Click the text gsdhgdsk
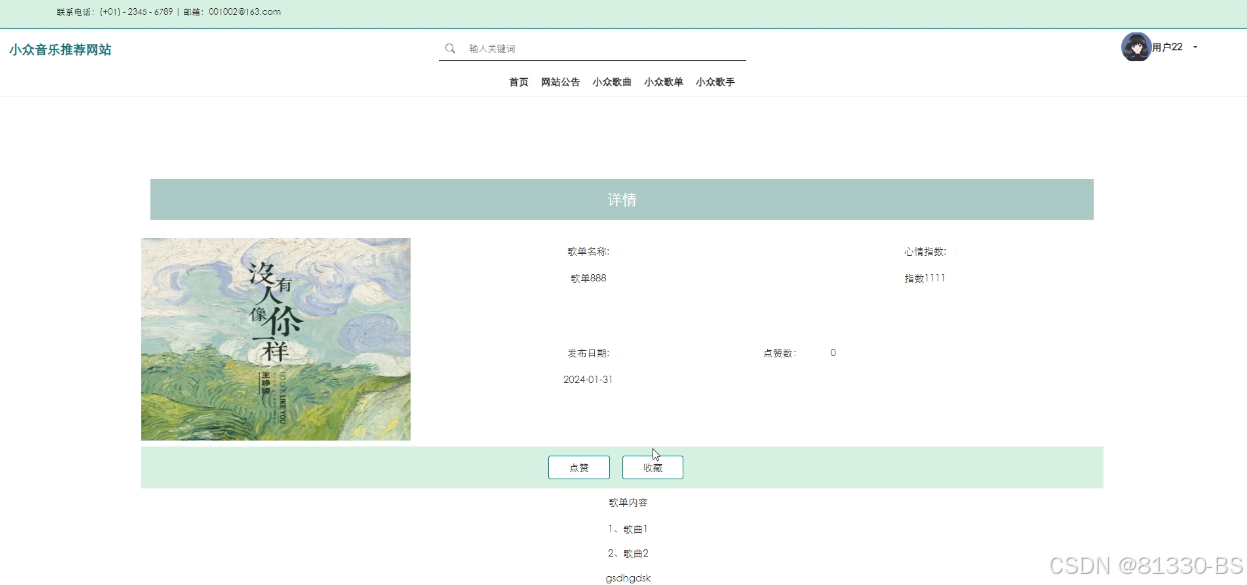Screen dimensions: 1247x585 coord(628,578)
